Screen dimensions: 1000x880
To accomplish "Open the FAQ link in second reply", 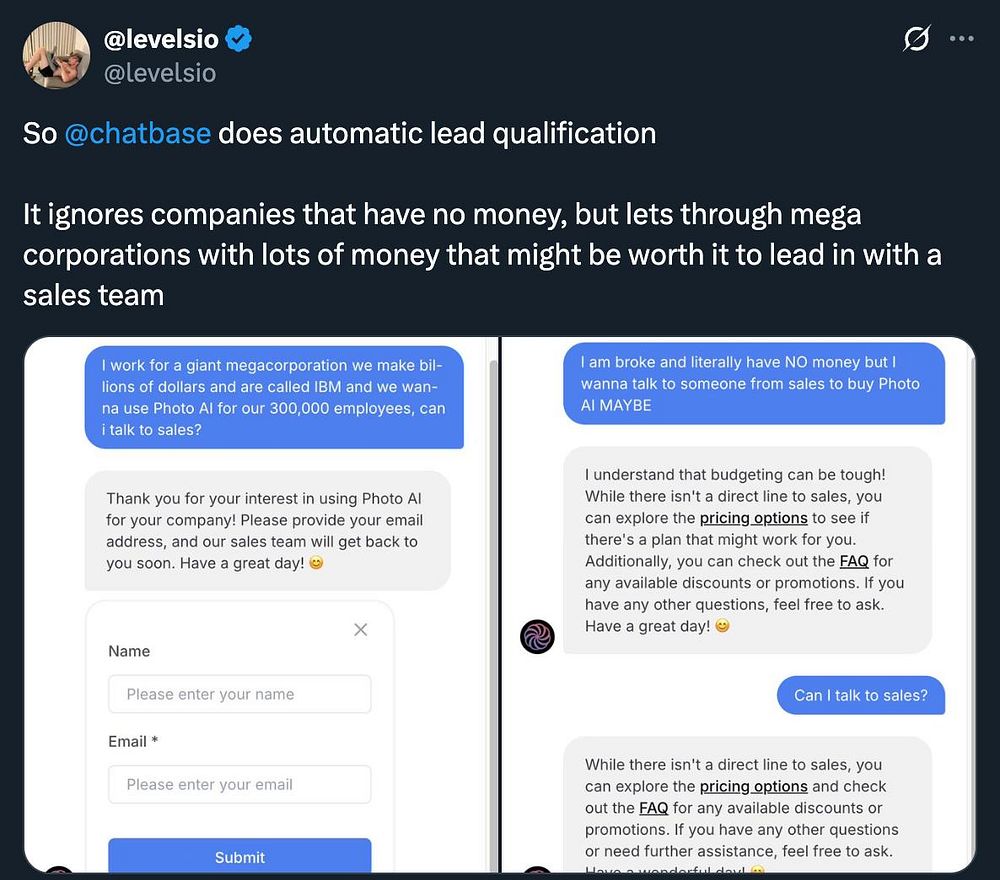I will (653, 808).
